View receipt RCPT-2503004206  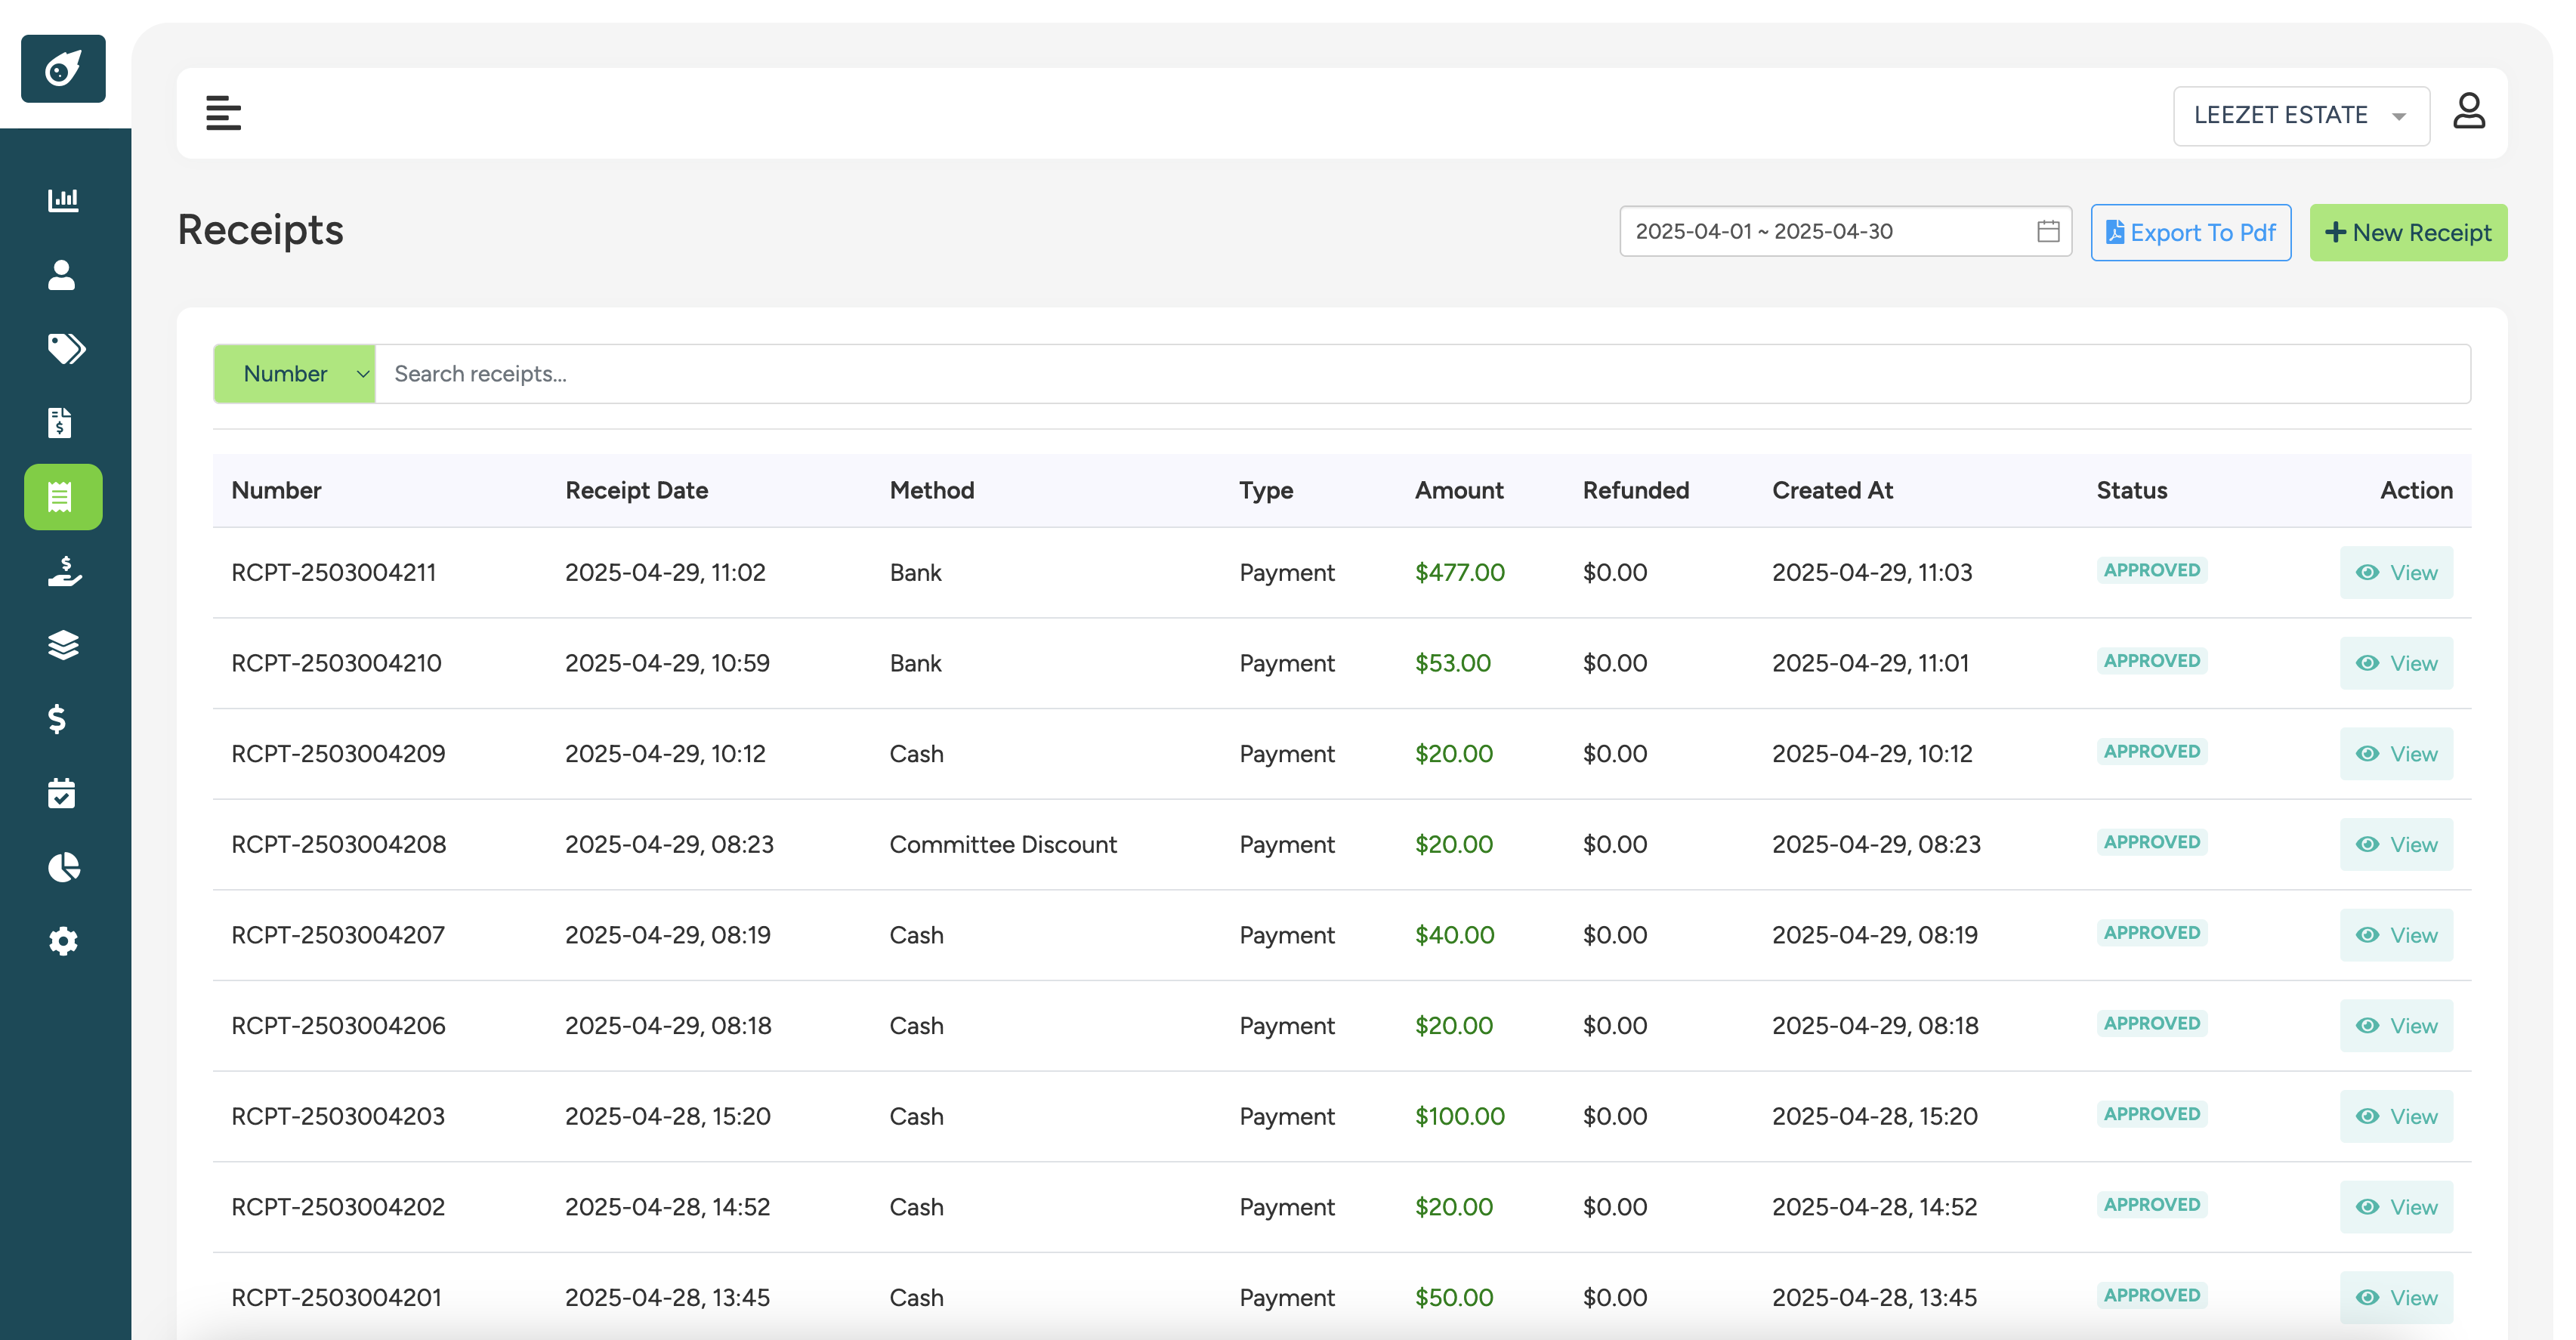click(x=2396, y=1026)
